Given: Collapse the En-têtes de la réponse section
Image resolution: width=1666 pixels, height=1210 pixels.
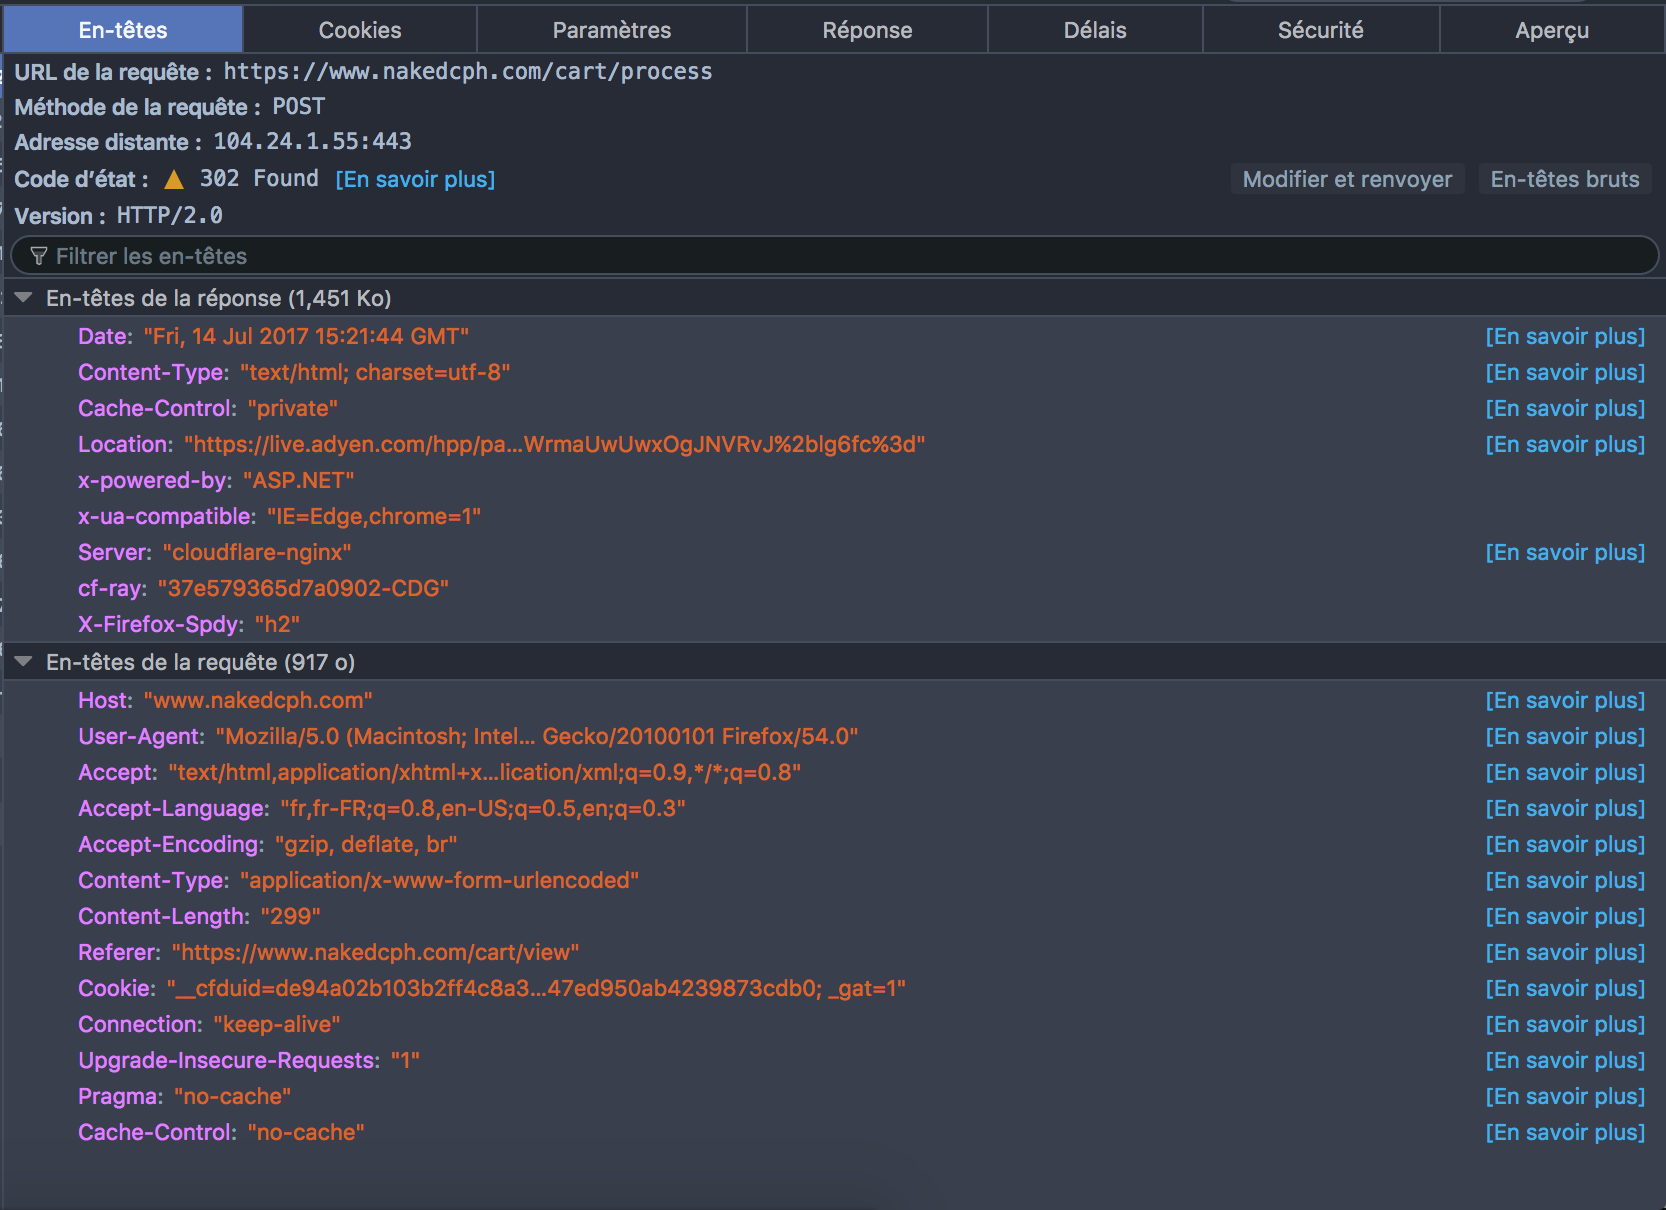Looking at the screenshot, I should (22, 297).
